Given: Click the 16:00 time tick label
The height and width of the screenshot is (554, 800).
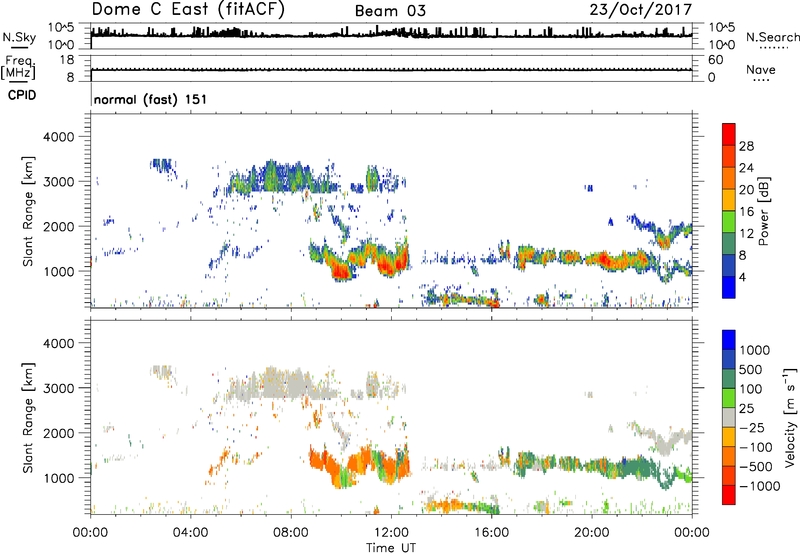Looking at the screenshot, I should [491, 533].
